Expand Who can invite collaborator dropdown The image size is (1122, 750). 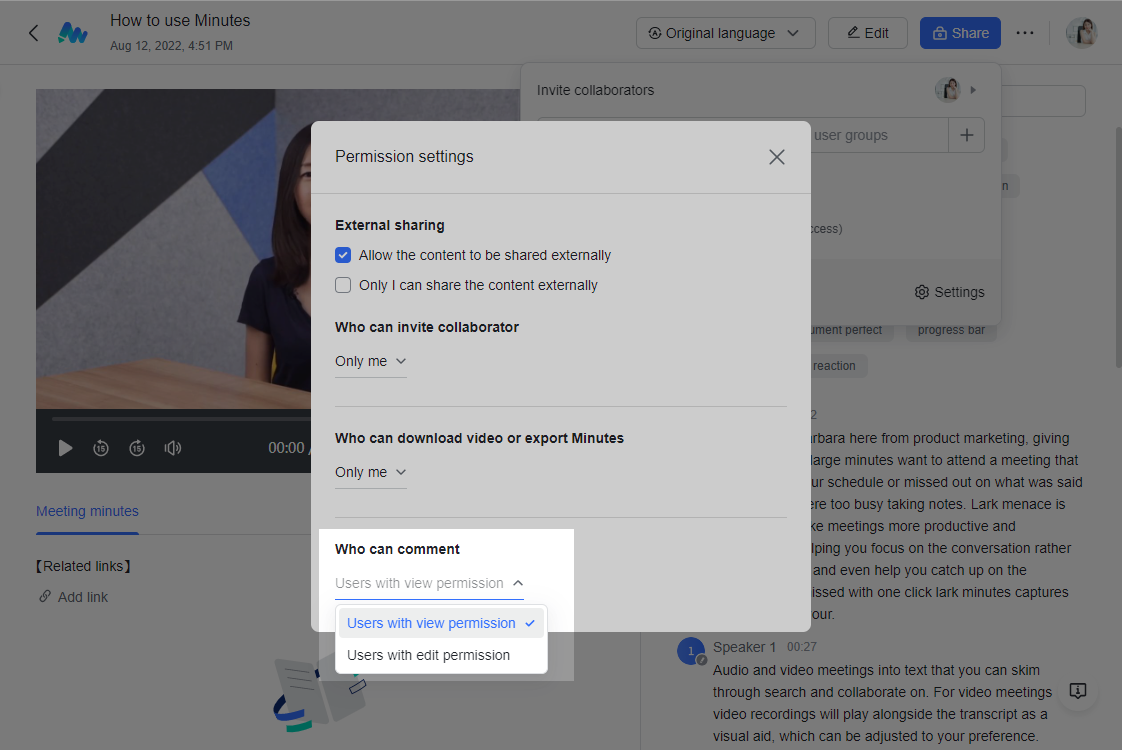coord(371,361)
